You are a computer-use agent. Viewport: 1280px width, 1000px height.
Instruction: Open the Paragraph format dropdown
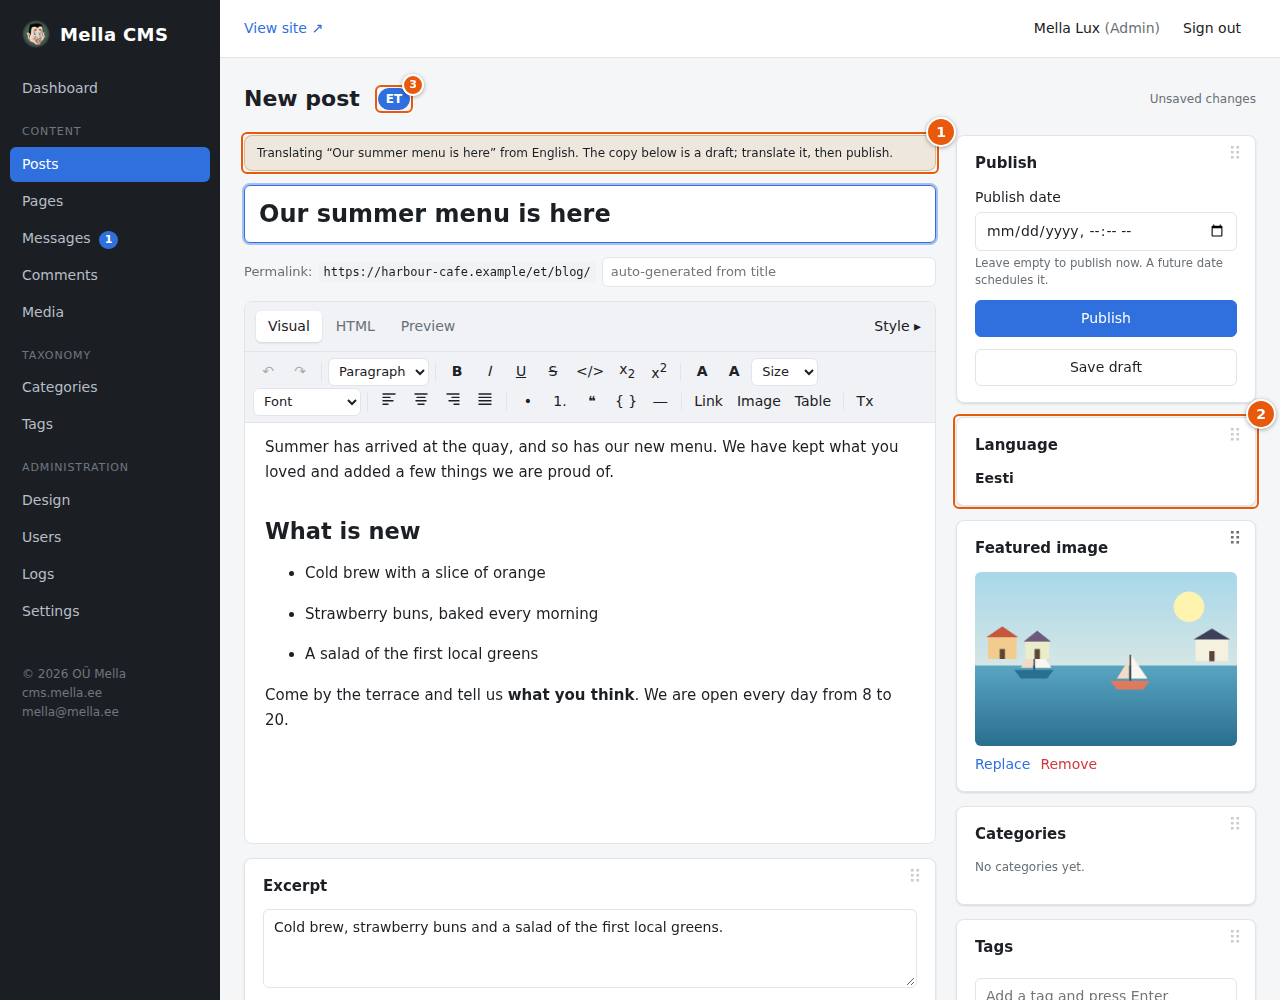click(378, 372)
